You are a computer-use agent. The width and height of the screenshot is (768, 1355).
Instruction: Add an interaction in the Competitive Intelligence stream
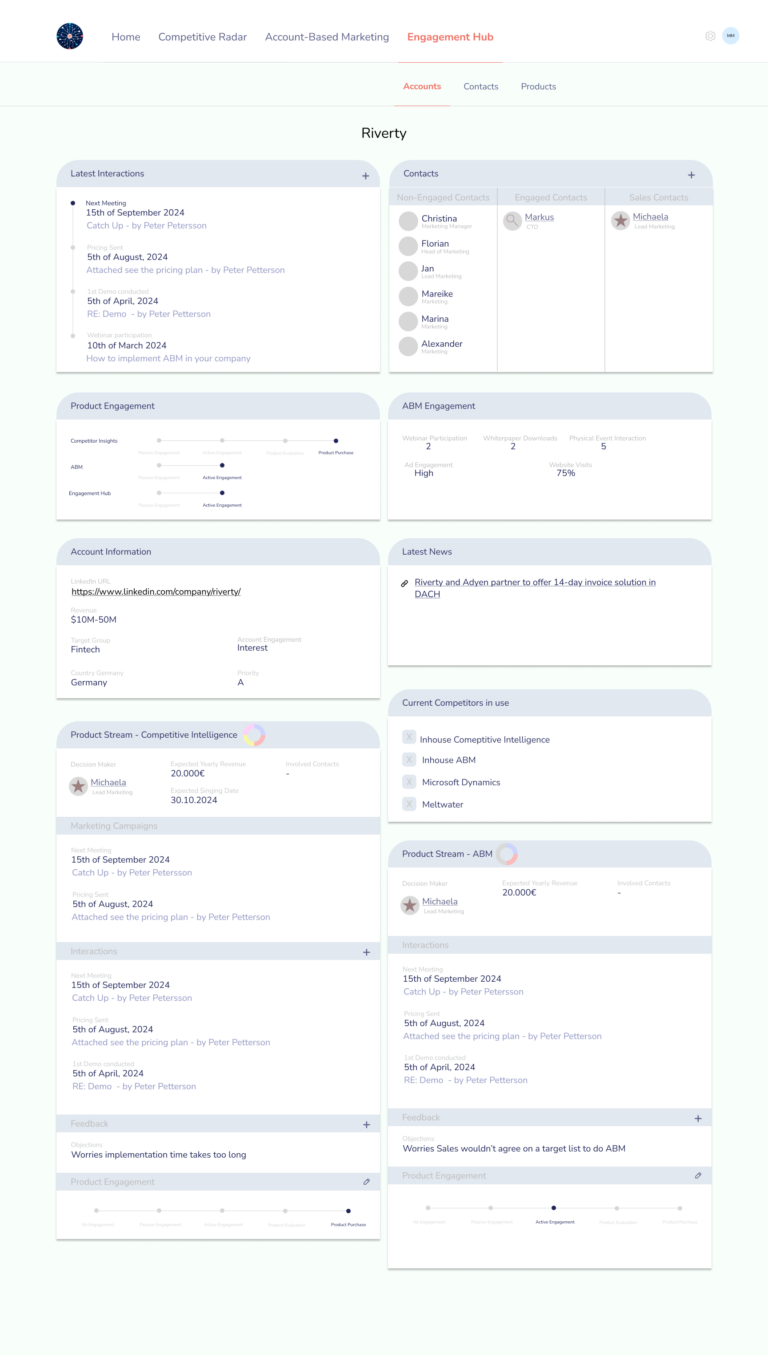366,952
